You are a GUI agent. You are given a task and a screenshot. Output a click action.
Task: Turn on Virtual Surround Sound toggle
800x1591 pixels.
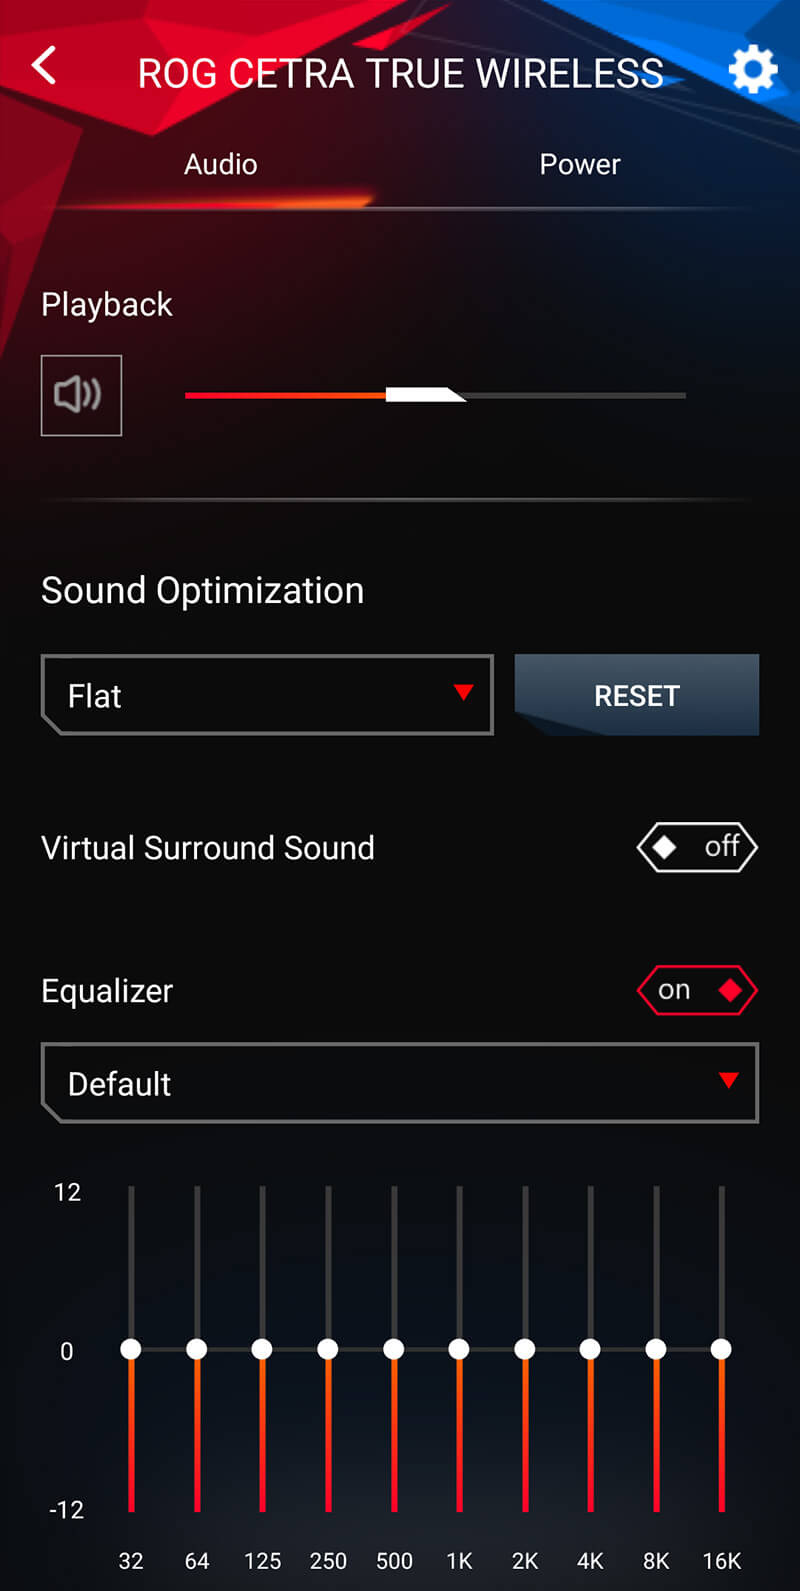coord(697,847)
